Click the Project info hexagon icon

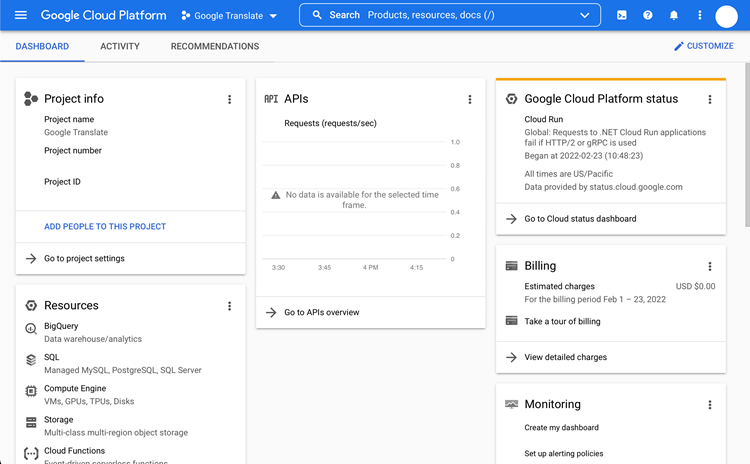point(31,99)
